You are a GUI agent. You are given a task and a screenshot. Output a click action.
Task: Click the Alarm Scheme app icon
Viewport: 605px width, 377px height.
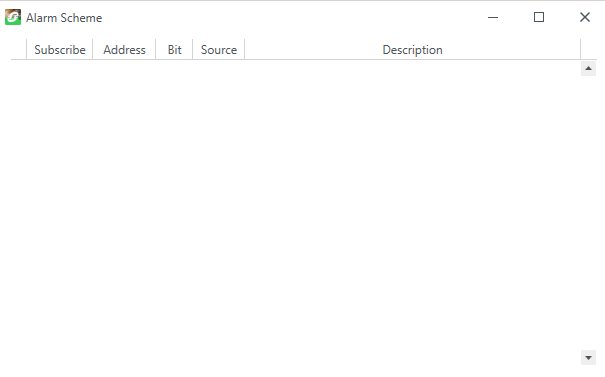(13, 17)
